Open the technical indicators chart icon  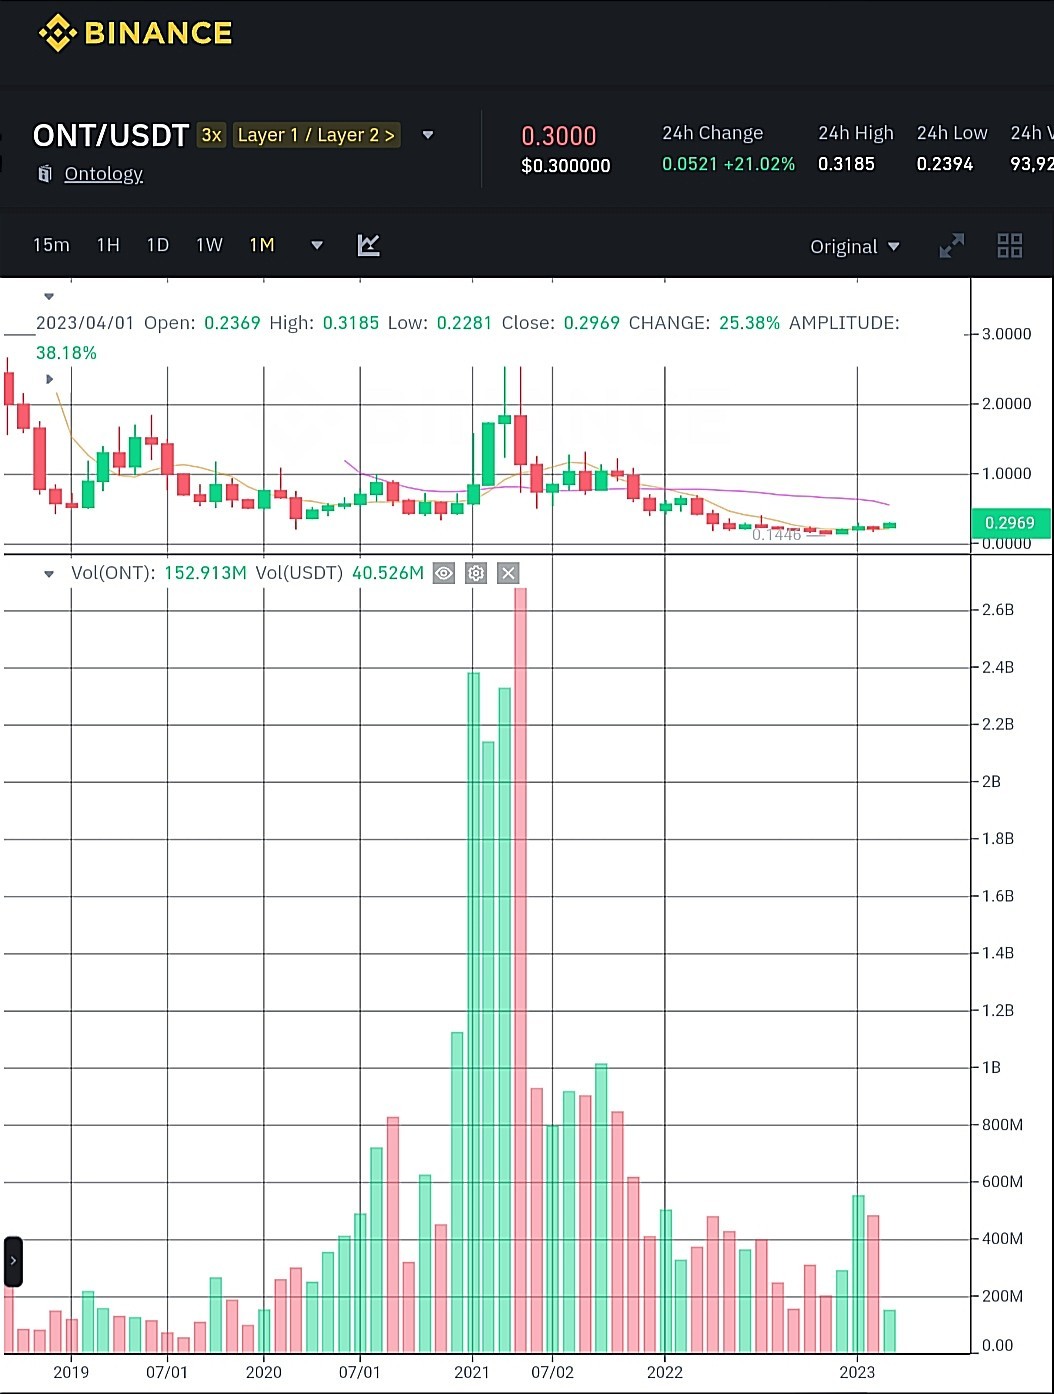(368, 245)
